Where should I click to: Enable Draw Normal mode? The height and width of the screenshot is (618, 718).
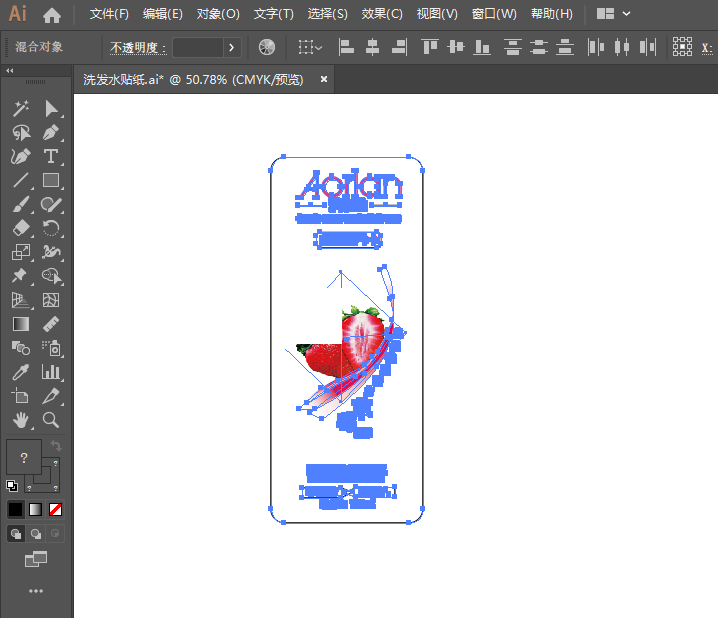pos(16,534)
